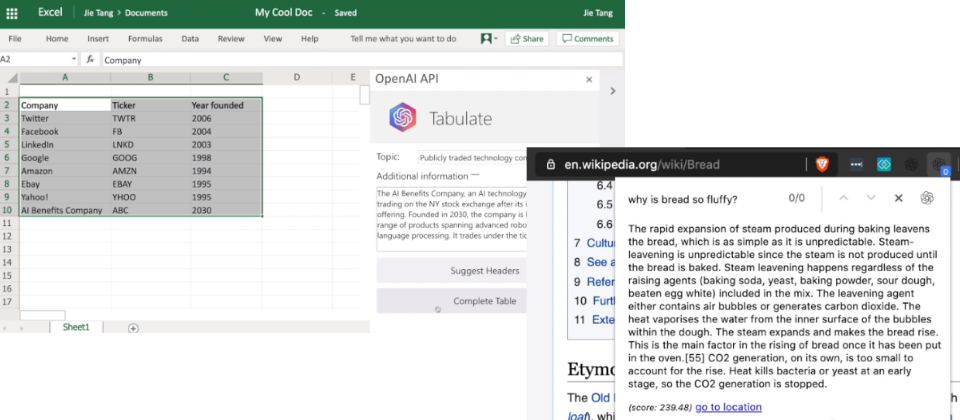Click the Jie Tang breadcrumb link
Image resolution: width=960 pixels, height=420 pixels.
pos(99,13)
